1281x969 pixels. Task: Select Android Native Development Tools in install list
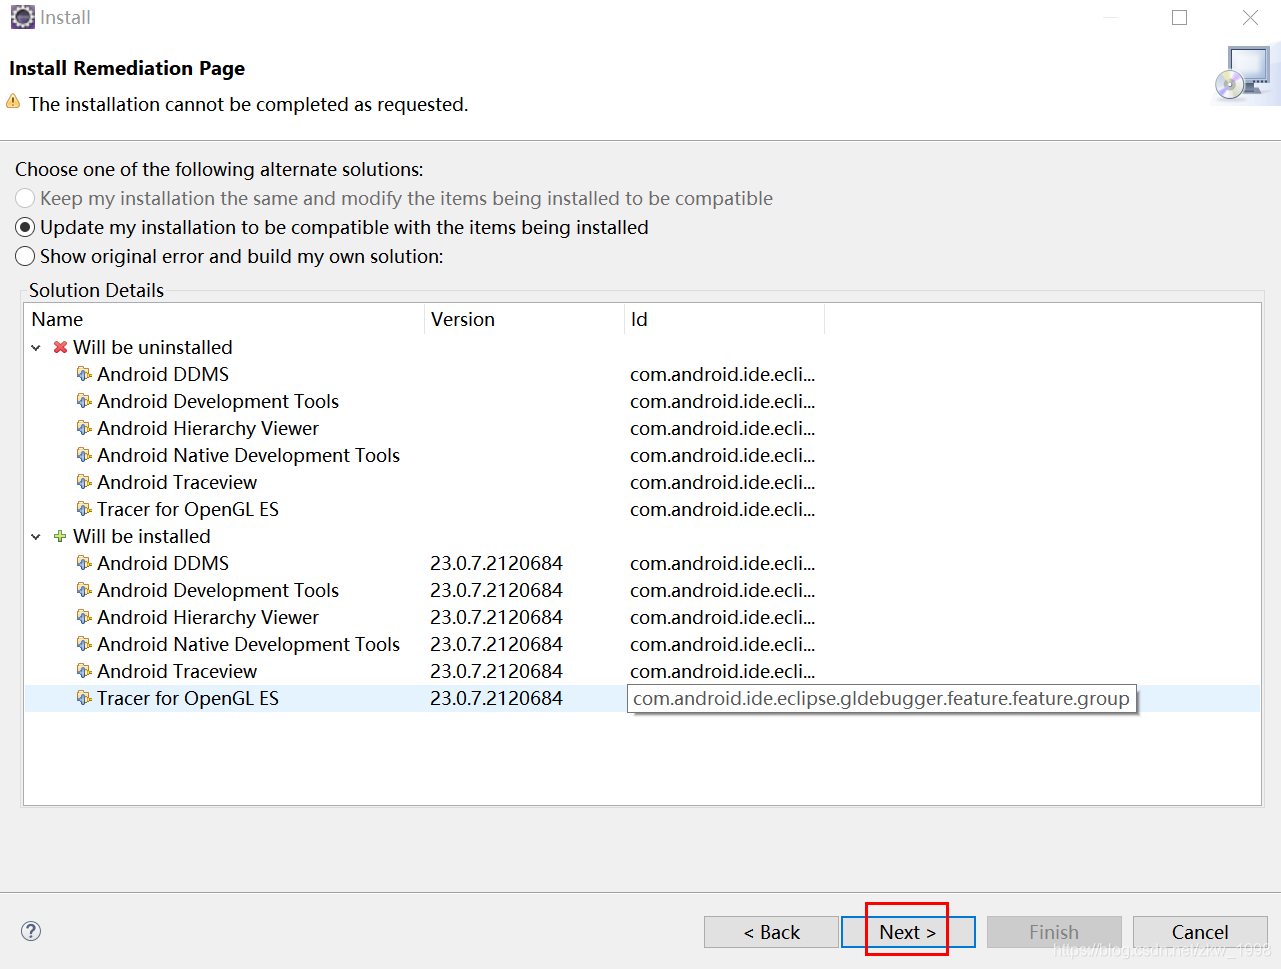(x=642, y=644)
